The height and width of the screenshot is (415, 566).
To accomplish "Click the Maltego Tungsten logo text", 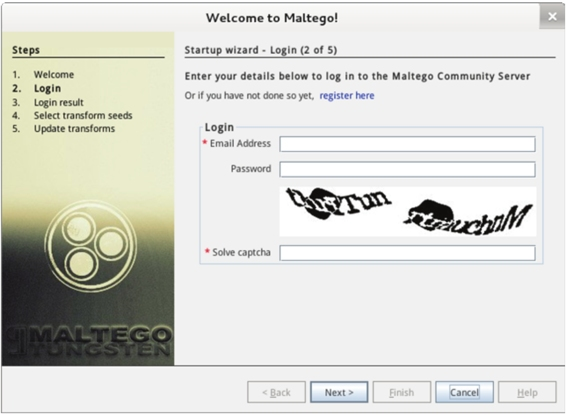I will (89, 341).
